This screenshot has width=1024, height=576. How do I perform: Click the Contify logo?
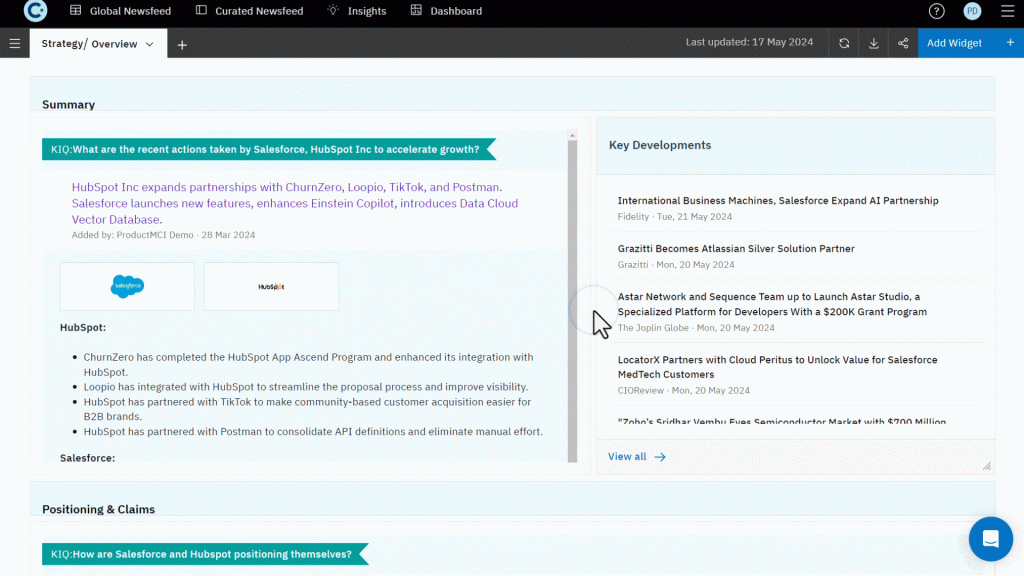pyautogui.click(x=34, y=11)
